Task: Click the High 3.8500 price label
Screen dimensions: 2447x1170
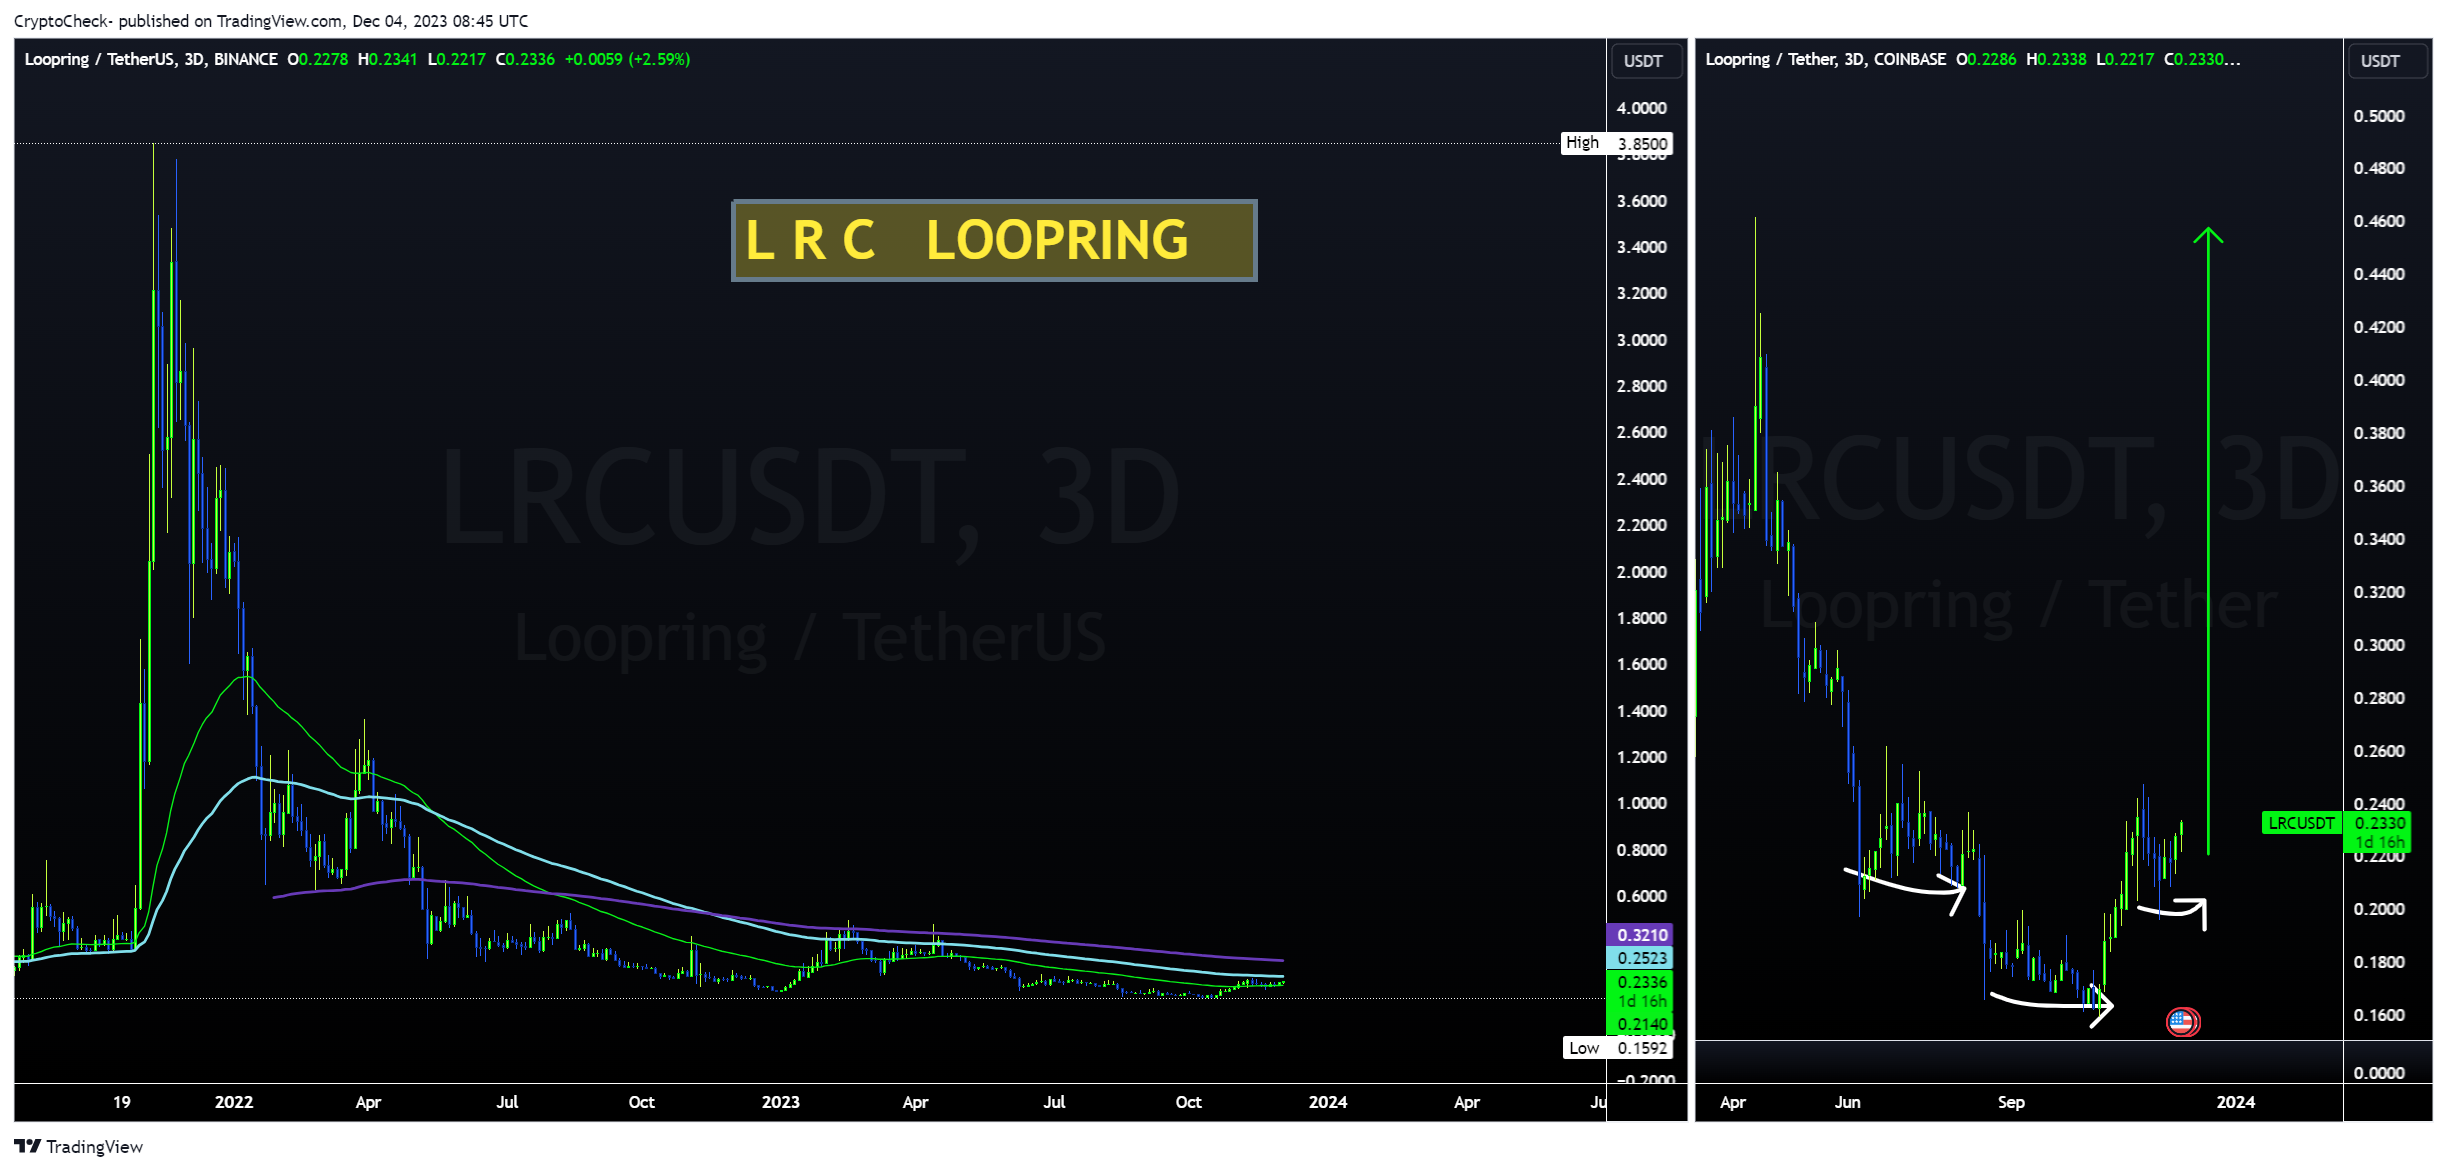Action: point(1616,143)
